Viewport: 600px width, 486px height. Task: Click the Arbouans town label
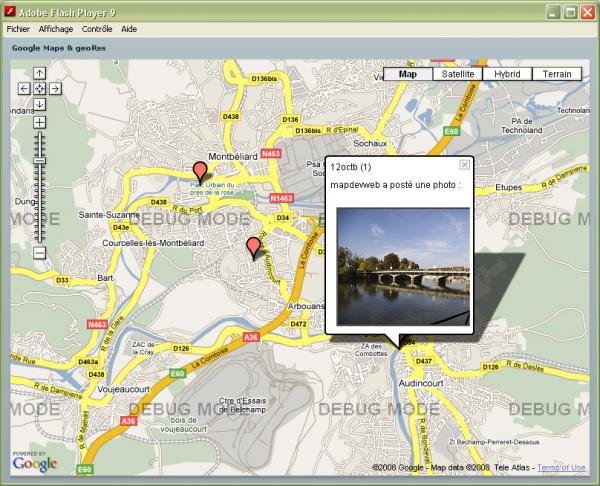306,306
